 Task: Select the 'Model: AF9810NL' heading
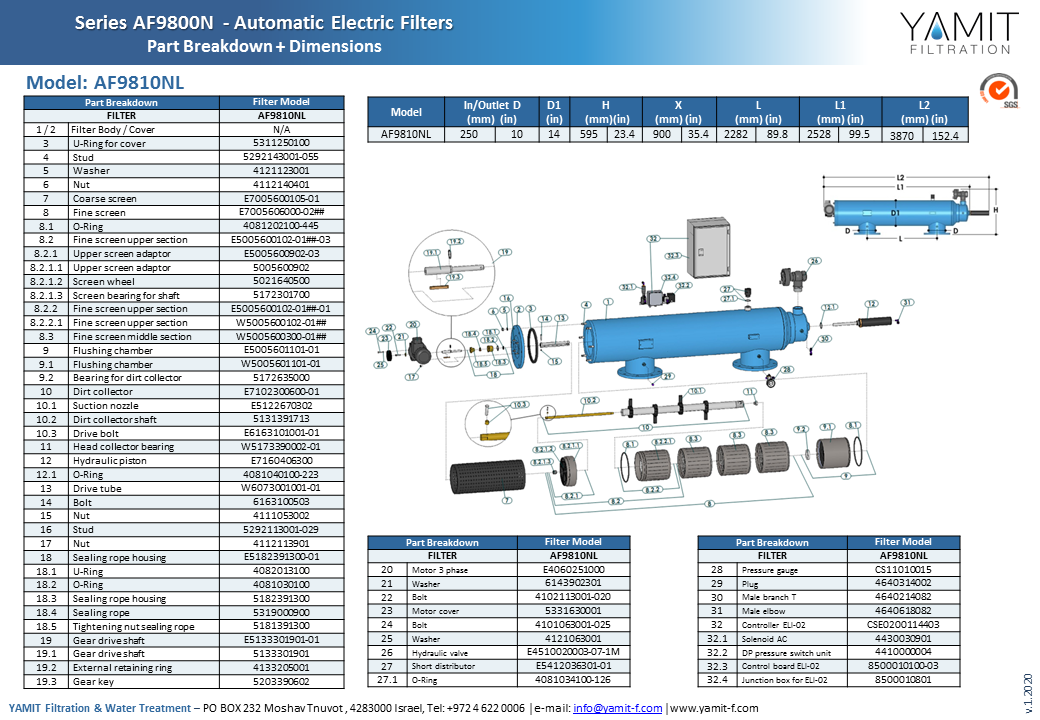click(105, 83)
